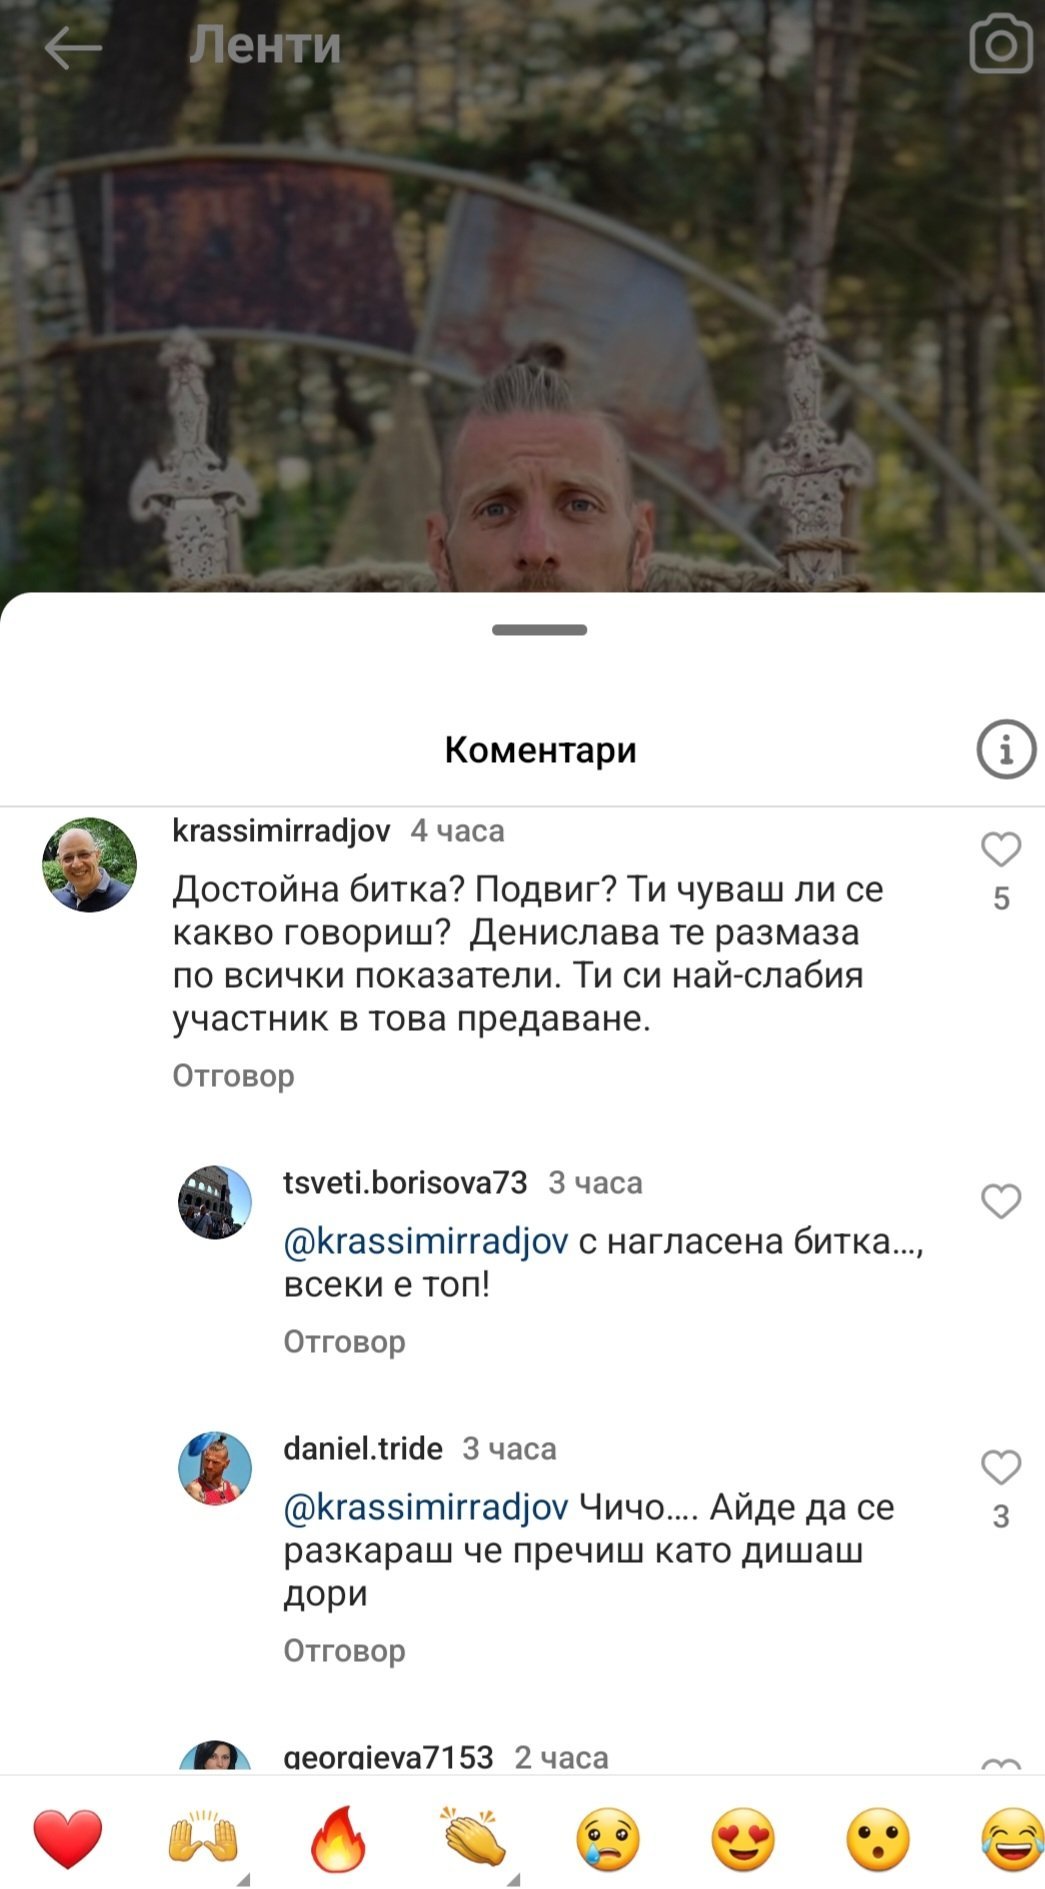Open the camera icon at top right
Image resolution: width=1045 pixels, height=1889 pixels.
tap(1001, 45)
